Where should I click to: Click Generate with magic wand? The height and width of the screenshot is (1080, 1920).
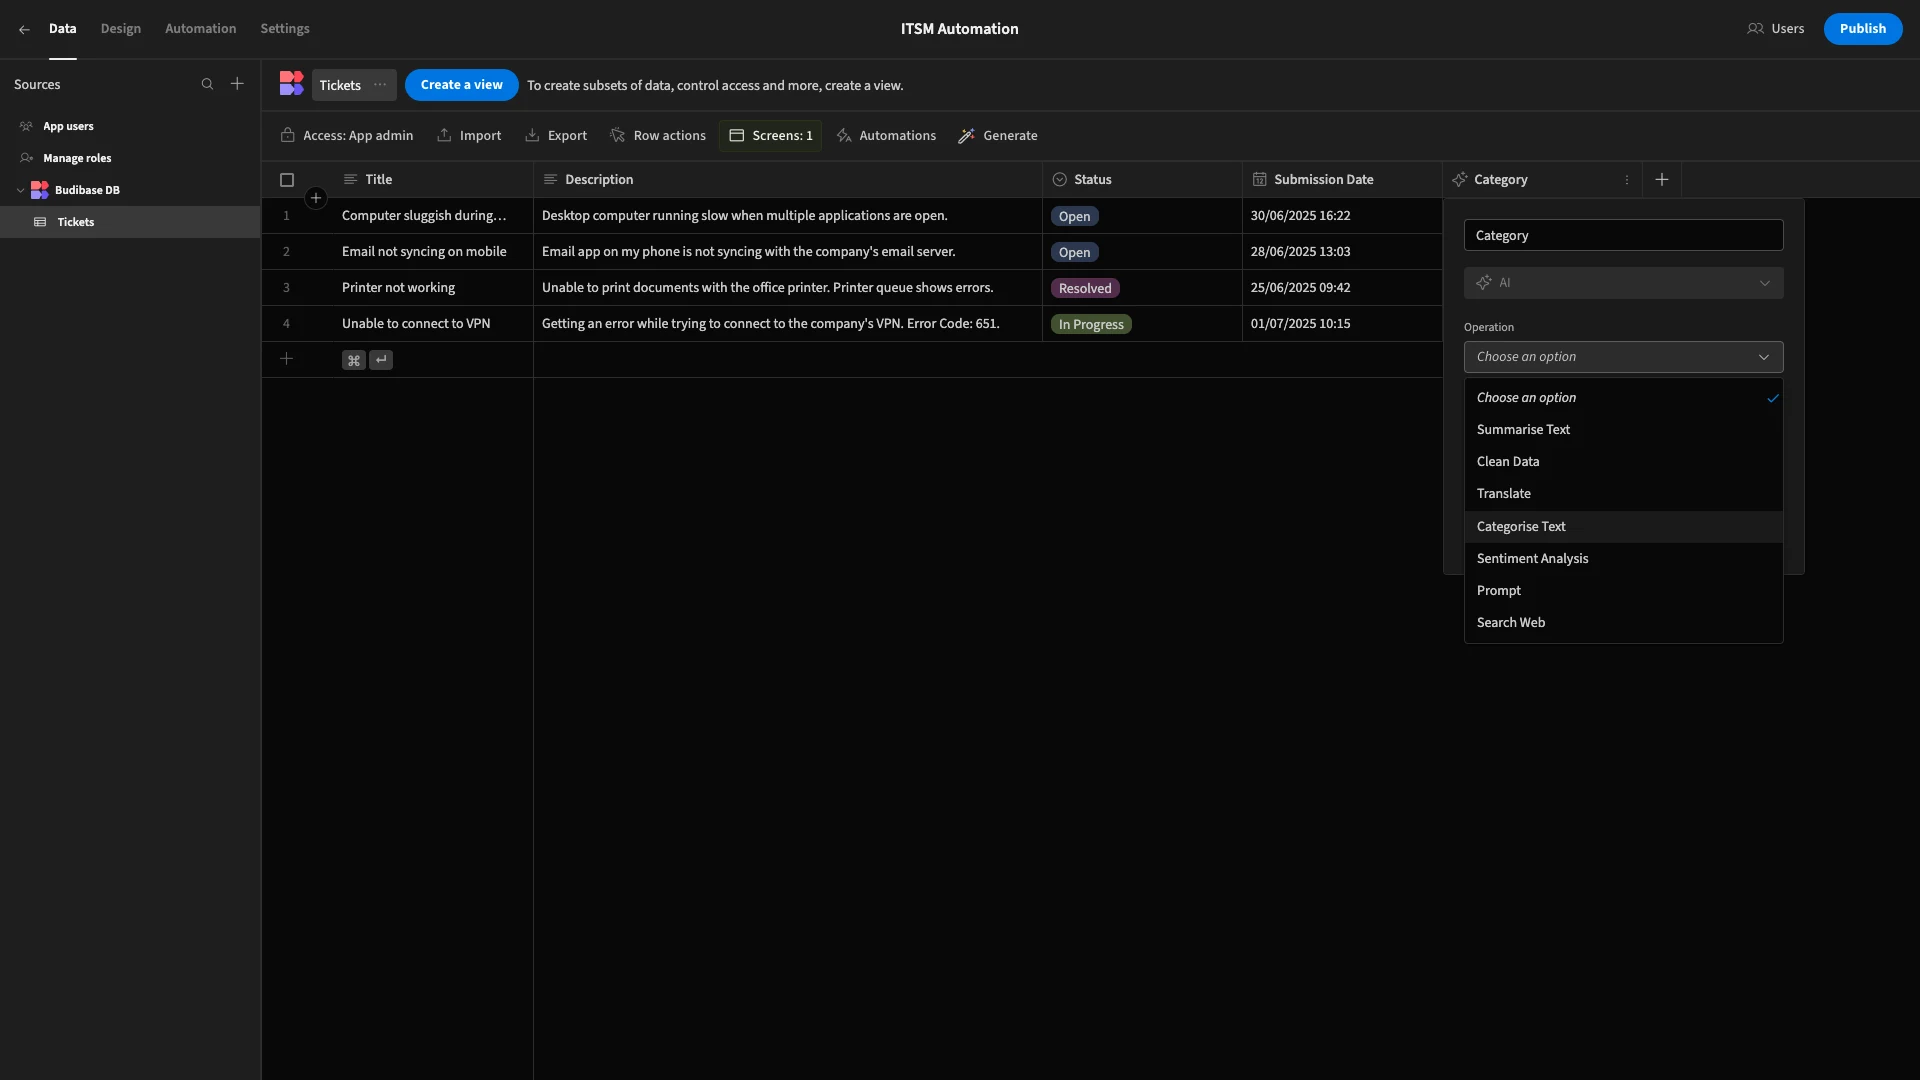[x=998, y=136]
